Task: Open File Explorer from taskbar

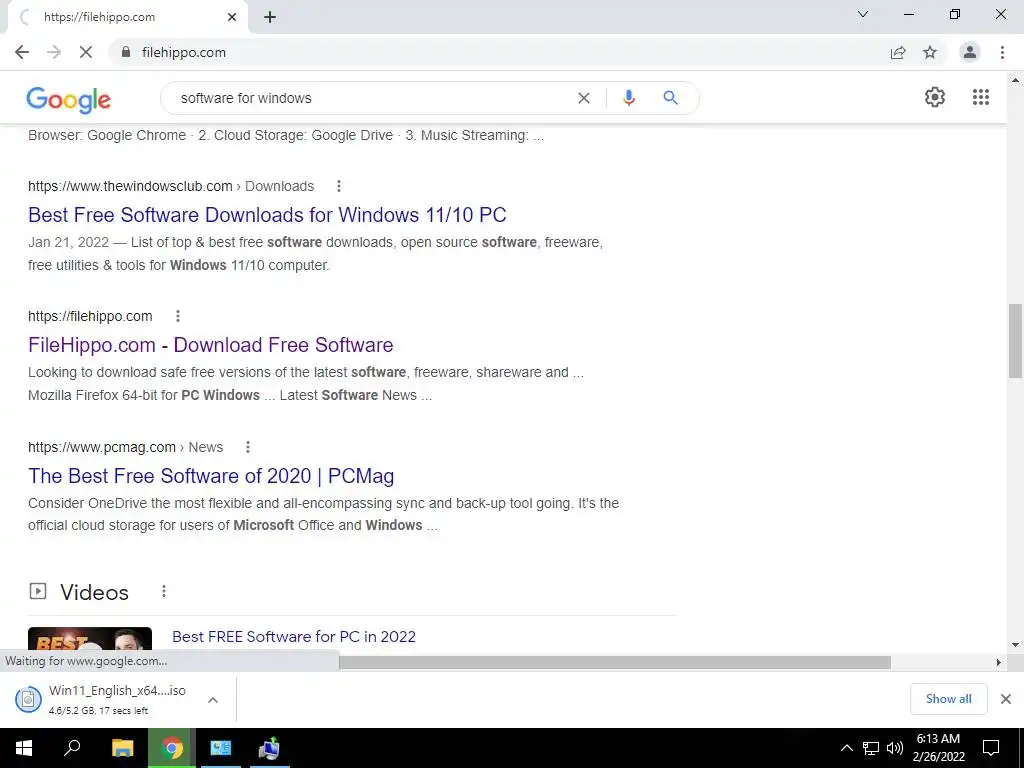Action: pyautogui.click(x=122, y=748)
